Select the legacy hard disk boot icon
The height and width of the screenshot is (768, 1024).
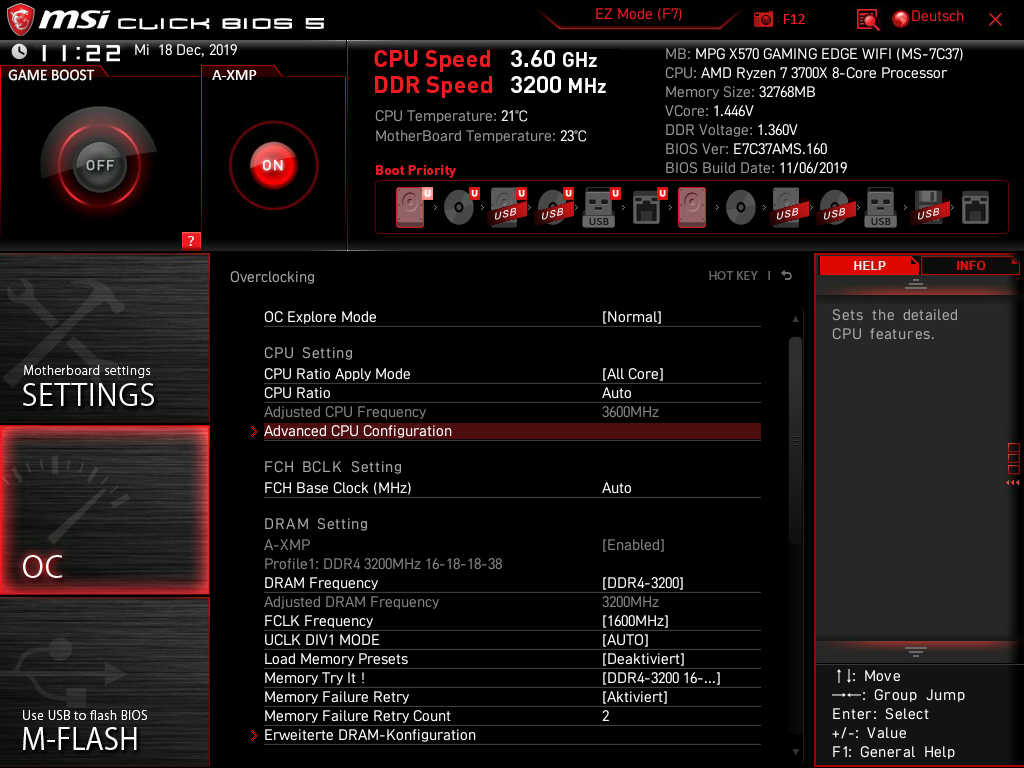click(692, 207)
